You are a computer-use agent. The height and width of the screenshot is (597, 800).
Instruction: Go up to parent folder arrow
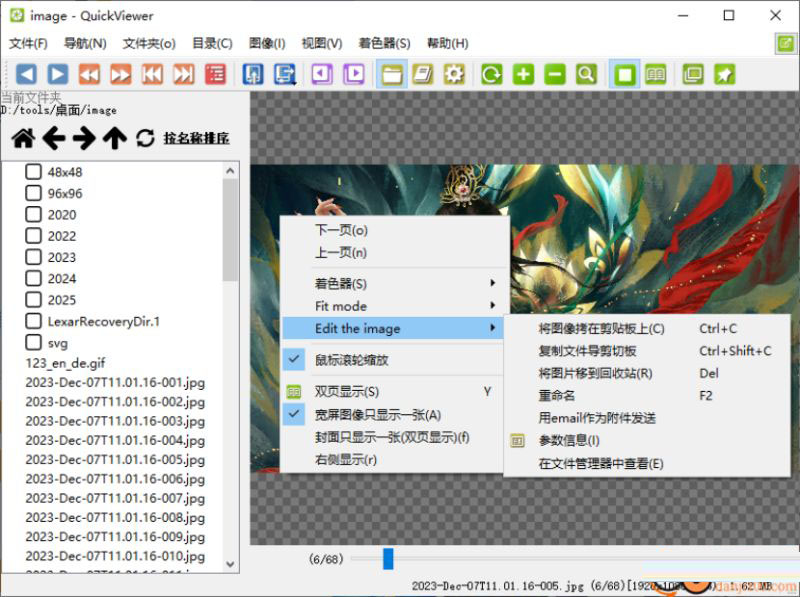click(115, 138)
